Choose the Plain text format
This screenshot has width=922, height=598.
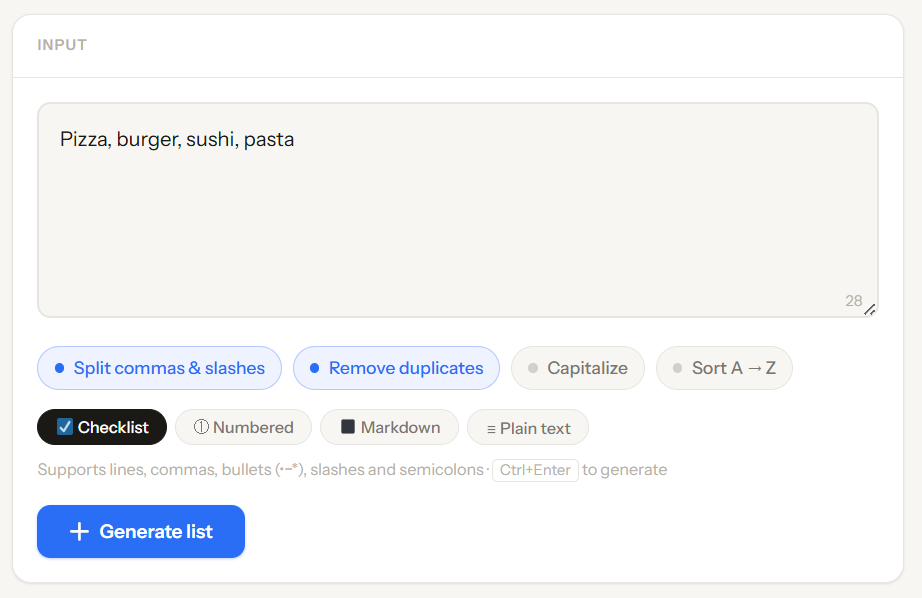[x=528, y=427]
